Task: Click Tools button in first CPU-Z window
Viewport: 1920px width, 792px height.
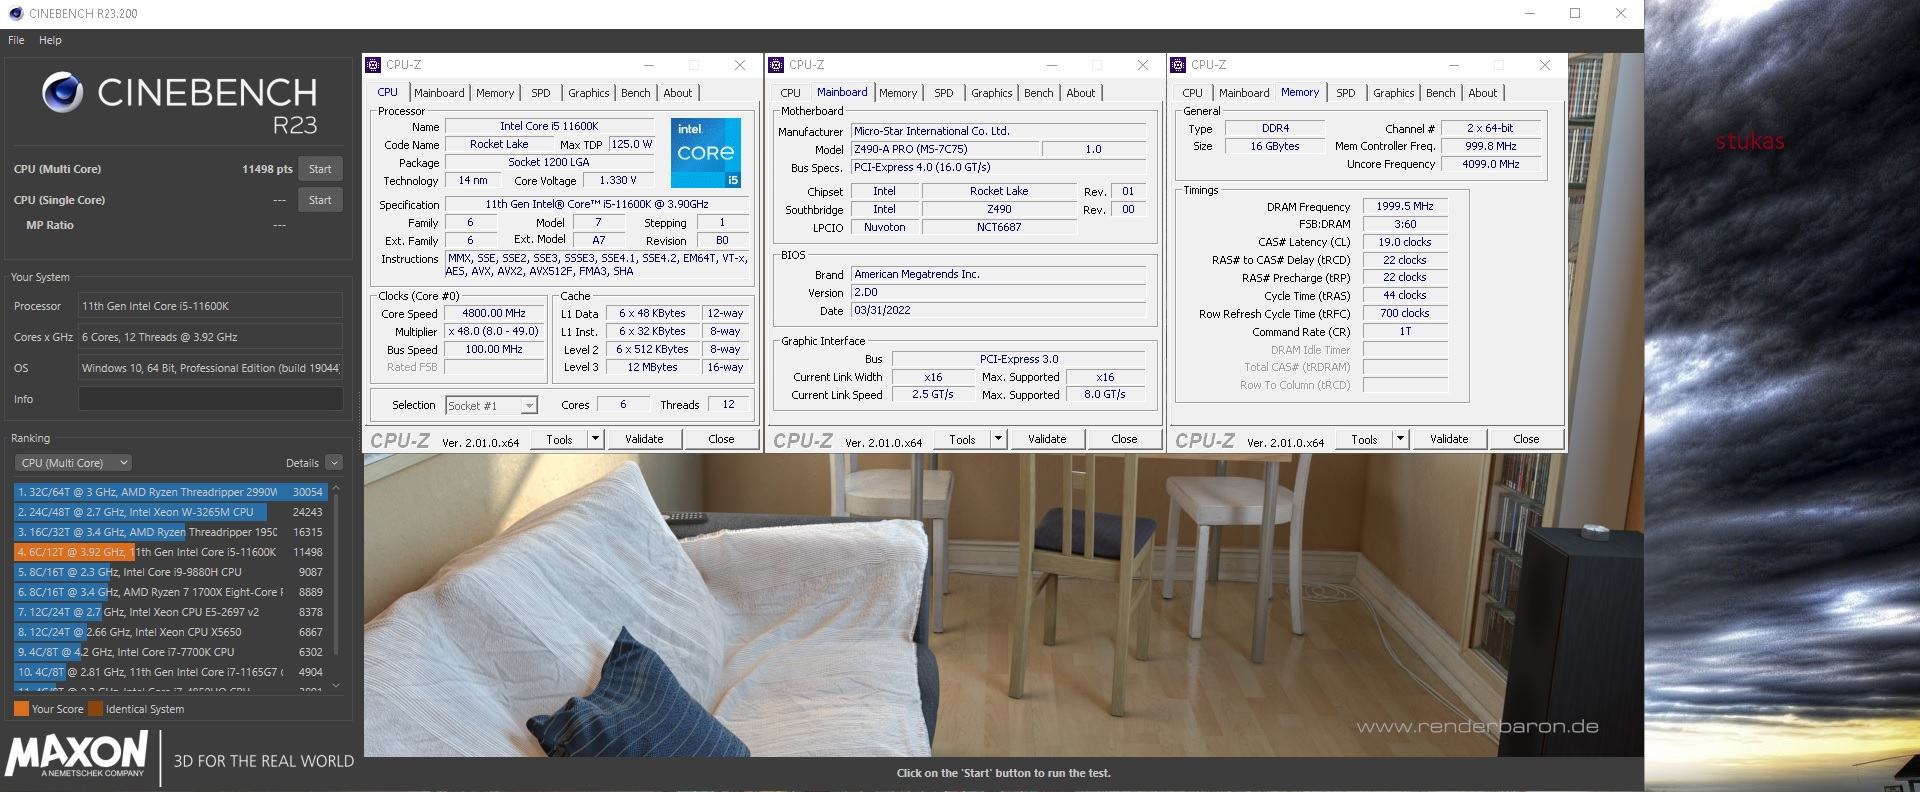Action: coord(559,439)
